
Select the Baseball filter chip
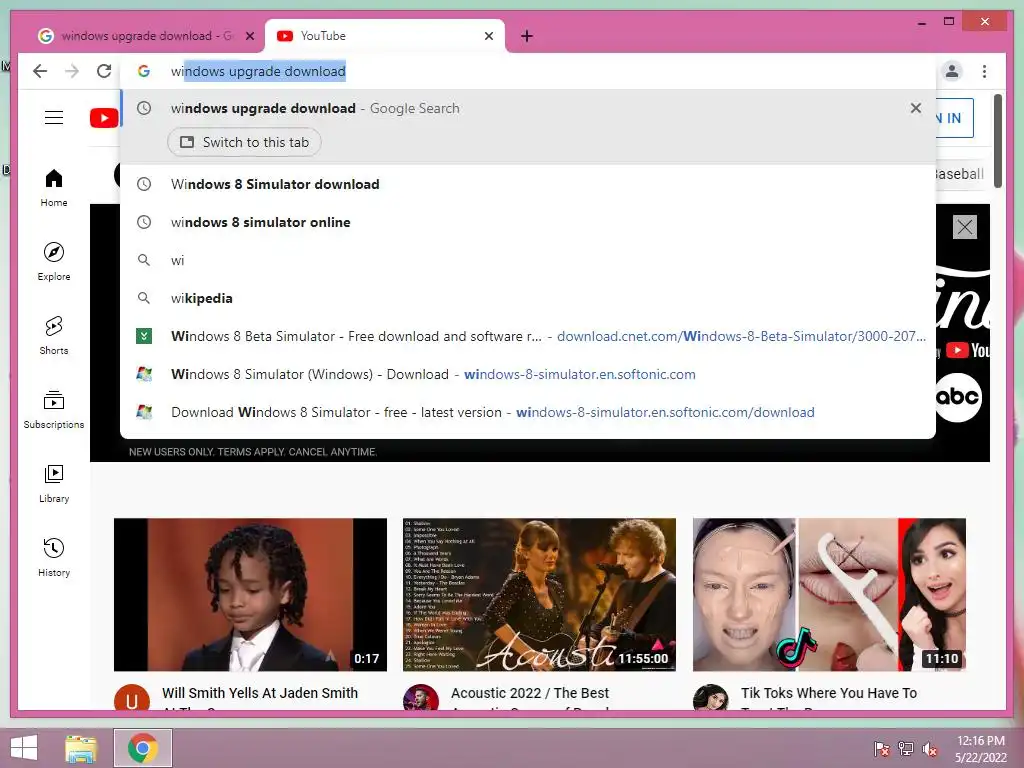pos(959,174)
